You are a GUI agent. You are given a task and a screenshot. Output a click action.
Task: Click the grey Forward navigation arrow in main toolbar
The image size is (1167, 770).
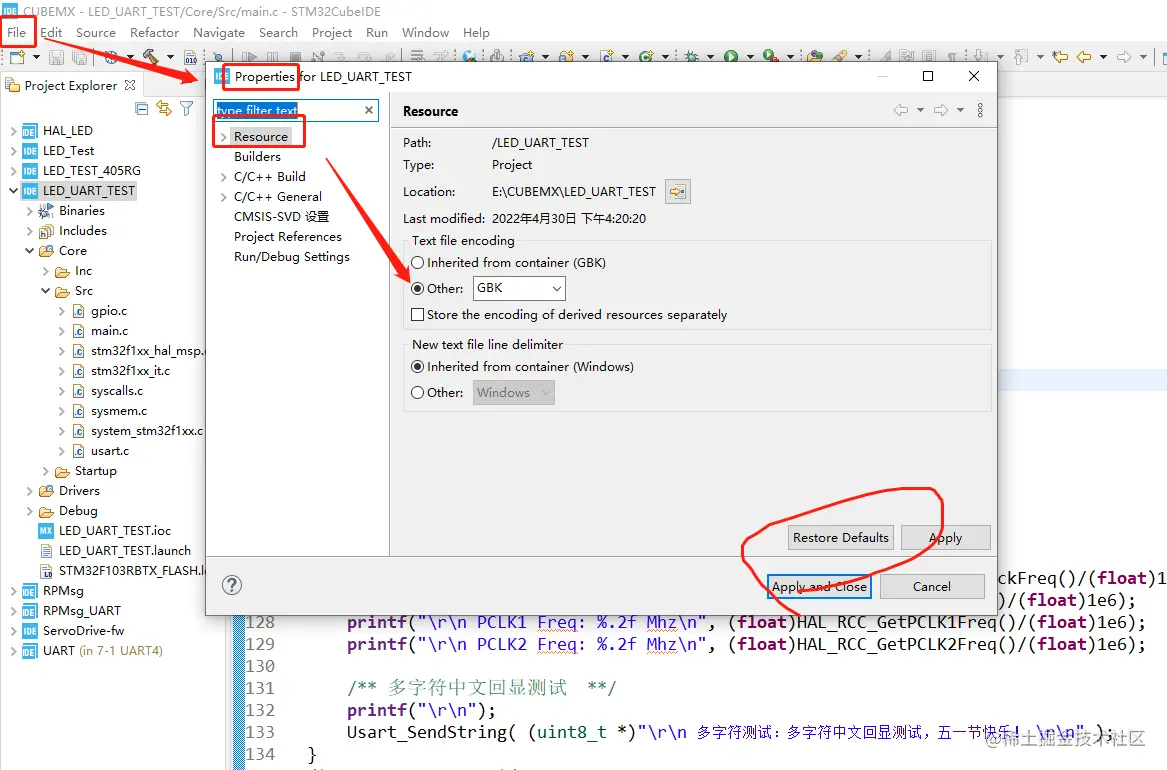1124,57
